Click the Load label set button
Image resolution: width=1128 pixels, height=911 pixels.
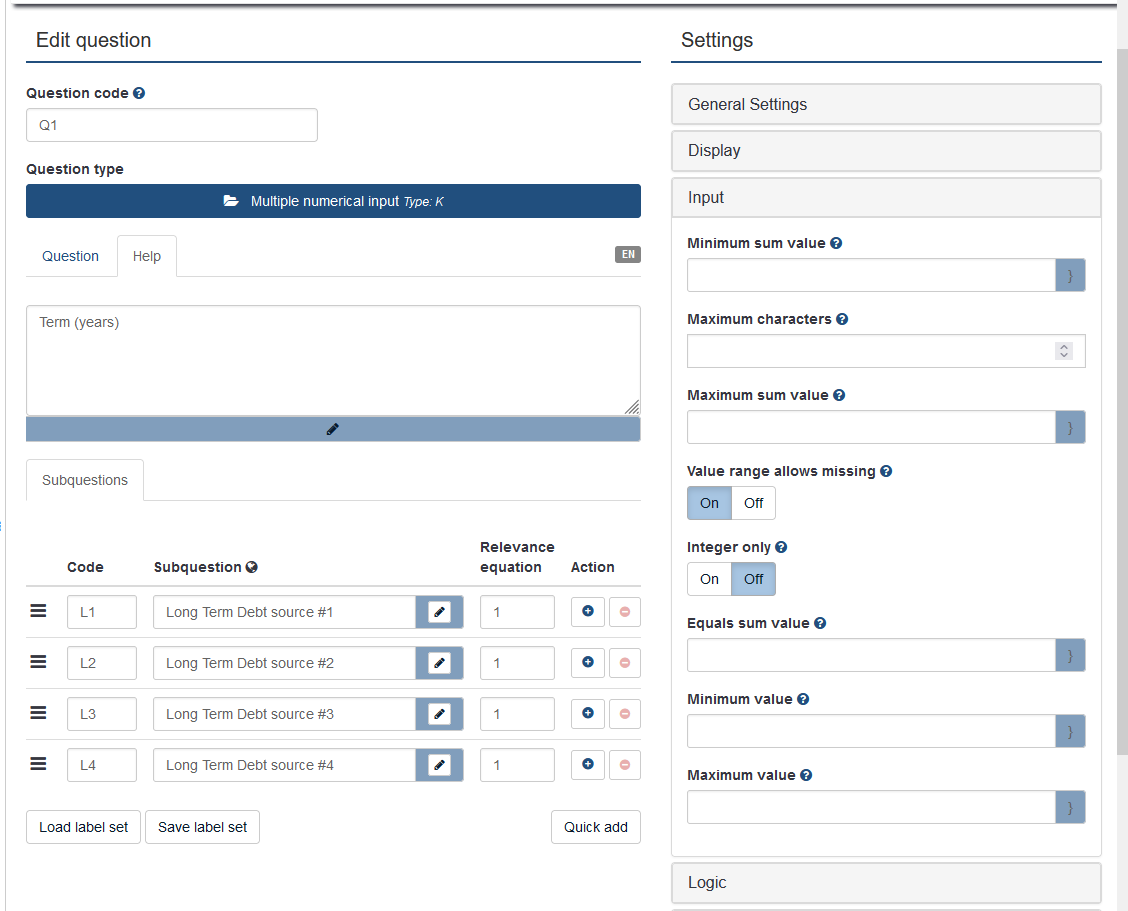(84, 827)
